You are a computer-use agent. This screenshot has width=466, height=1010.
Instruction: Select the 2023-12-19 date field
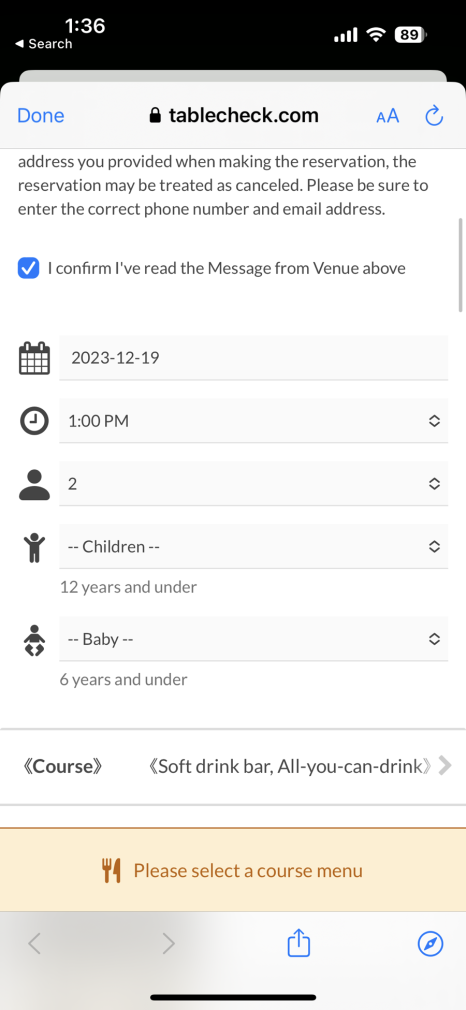point(253,357)
